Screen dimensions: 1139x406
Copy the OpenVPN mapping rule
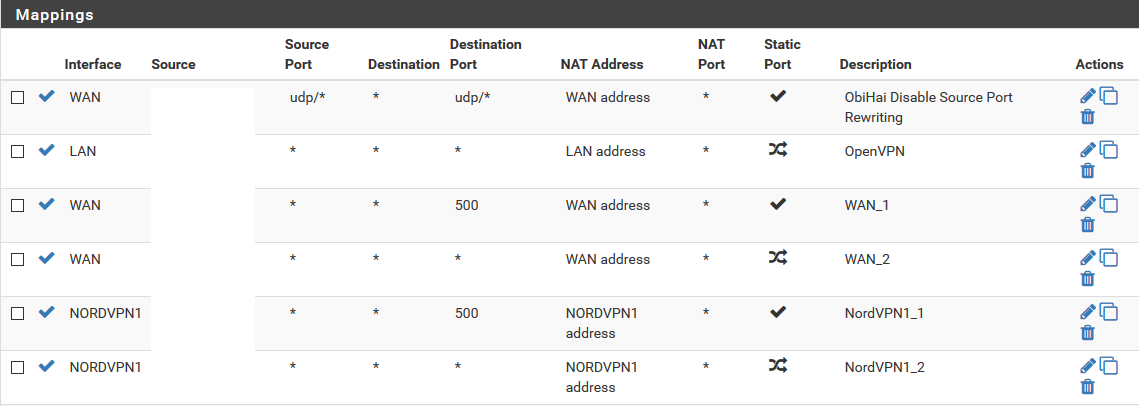(x=1108, y=150)
